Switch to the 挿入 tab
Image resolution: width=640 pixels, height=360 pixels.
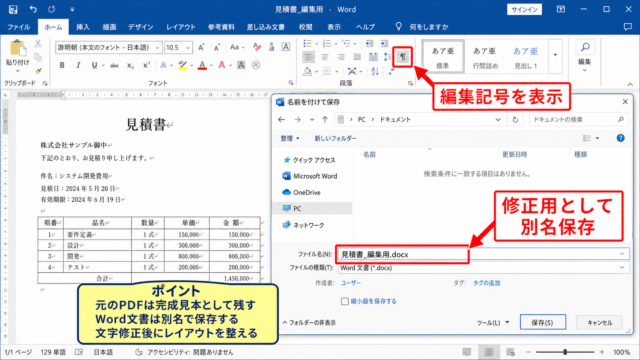pyautogui.click(x=83, y=27)
